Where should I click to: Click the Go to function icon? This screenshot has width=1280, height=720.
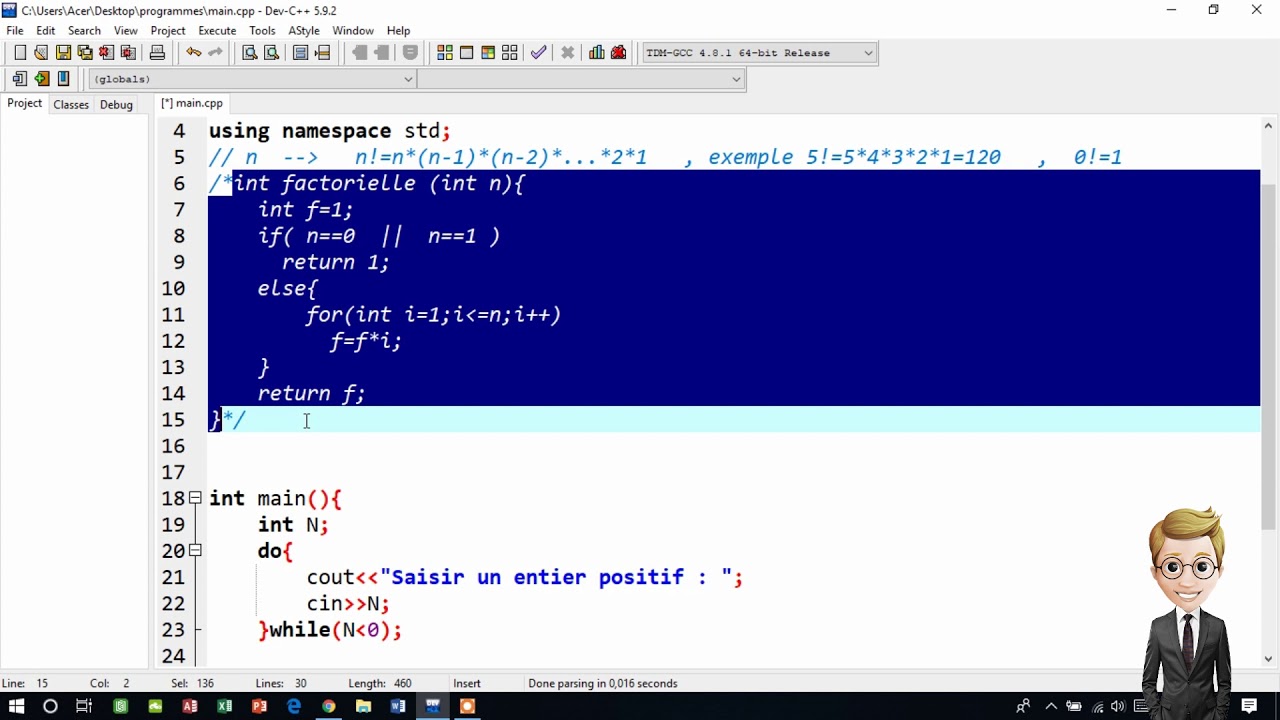pos(300,53)
